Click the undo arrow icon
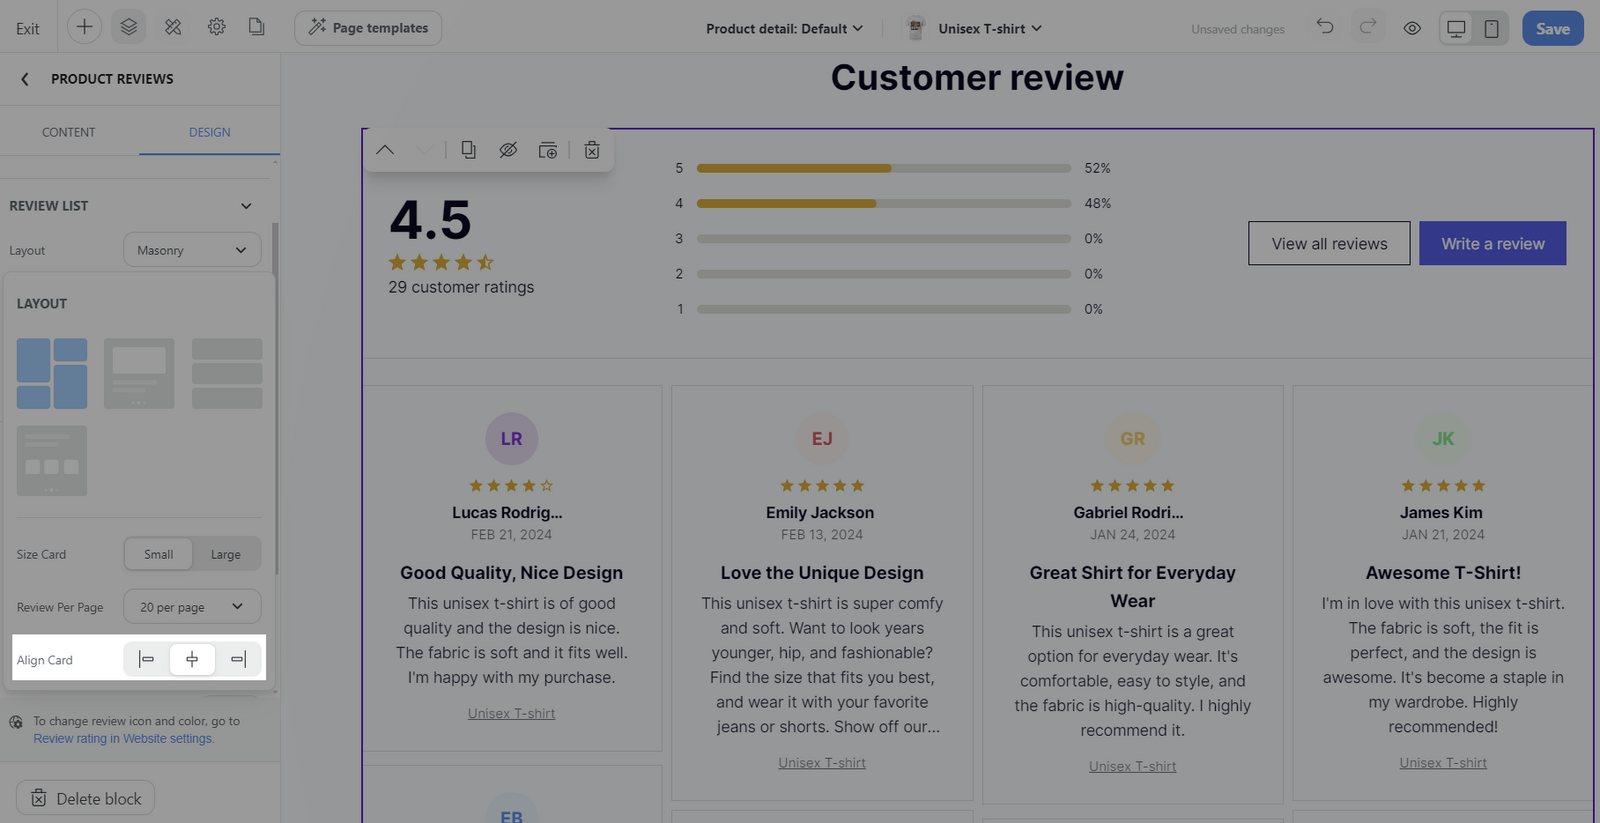This screenshot has width=1600, height=823. coord(1325,27)
